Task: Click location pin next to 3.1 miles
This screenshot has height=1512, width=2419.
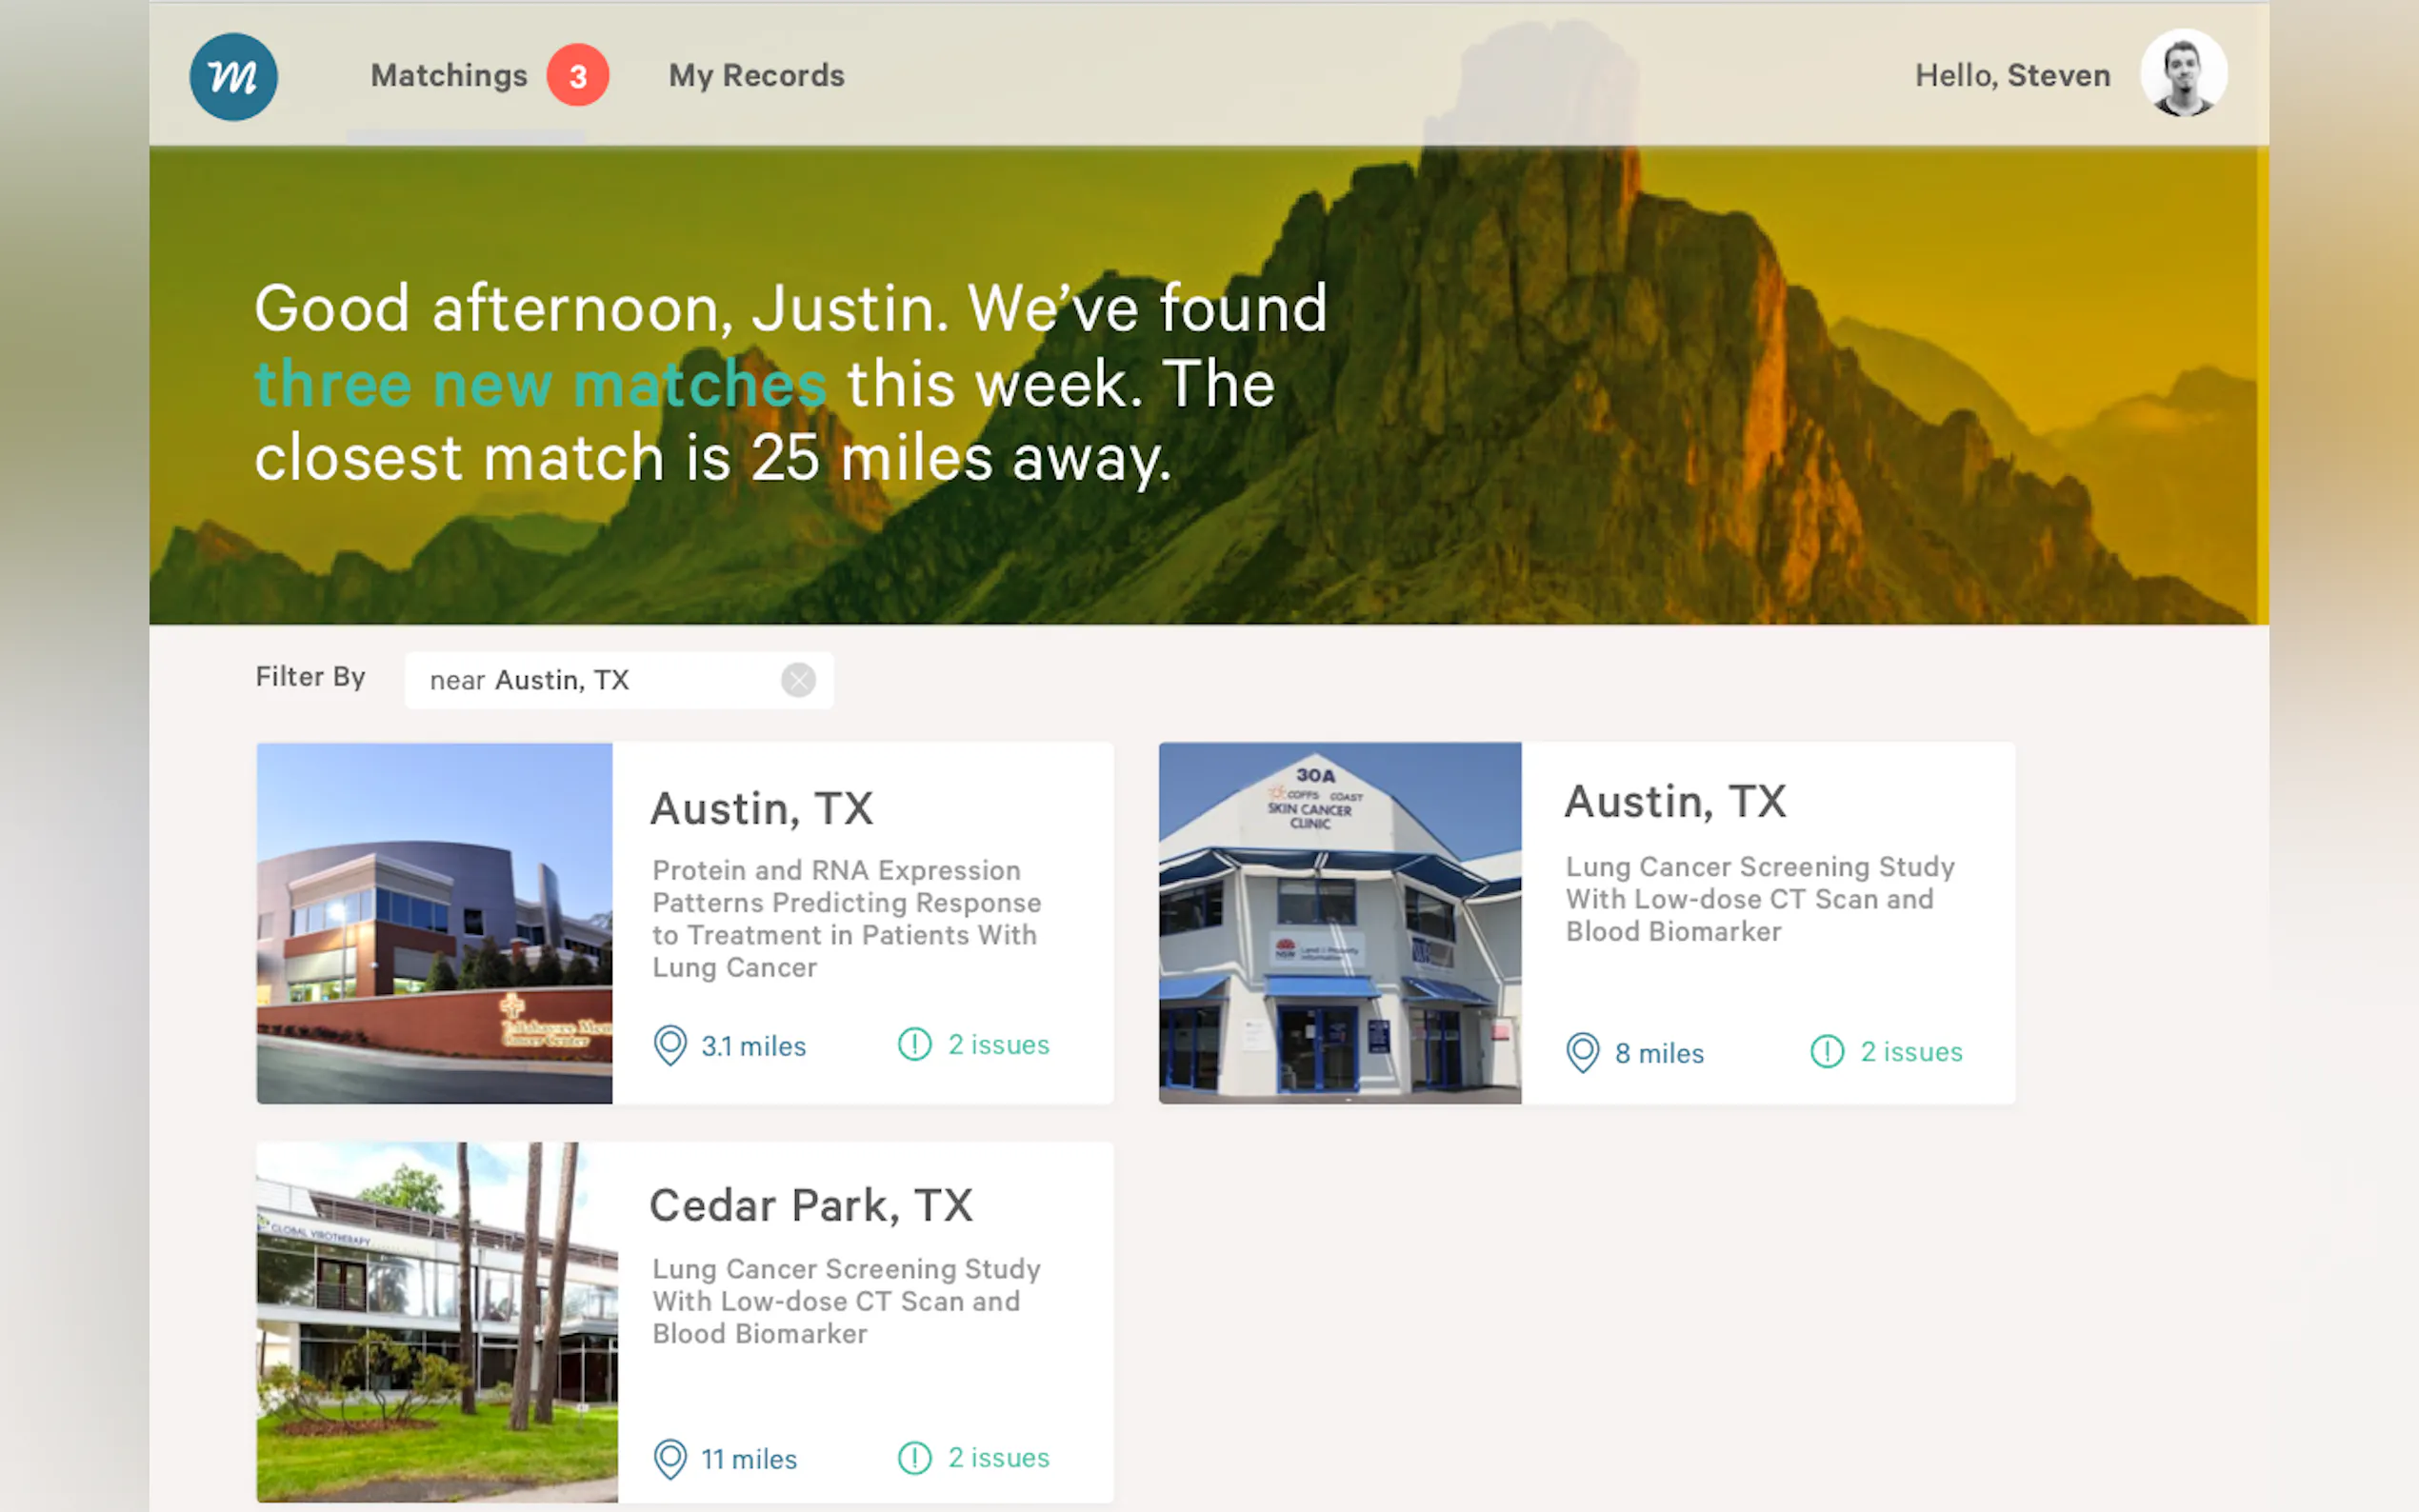Action: click(x=670, y=1046)
